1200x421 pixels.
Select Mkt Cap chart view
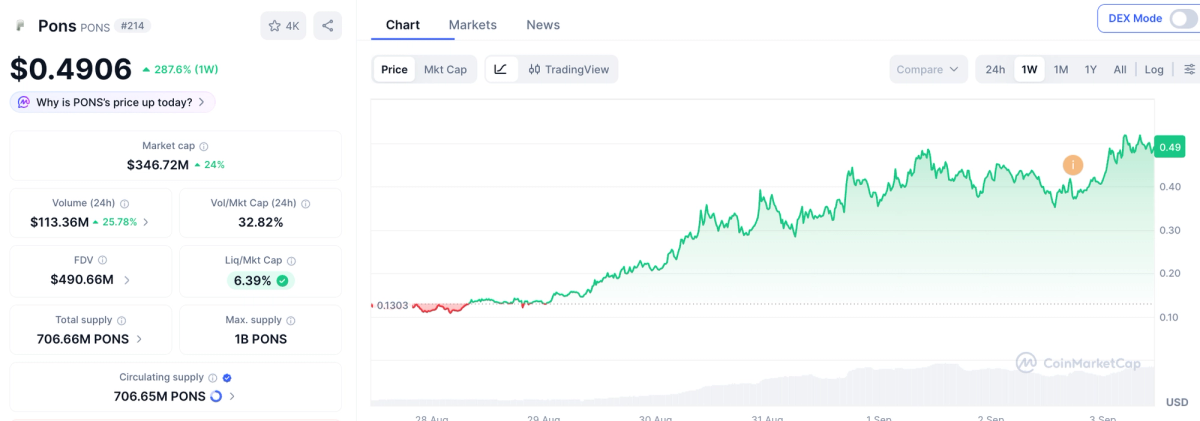click(x=445, y=69)
